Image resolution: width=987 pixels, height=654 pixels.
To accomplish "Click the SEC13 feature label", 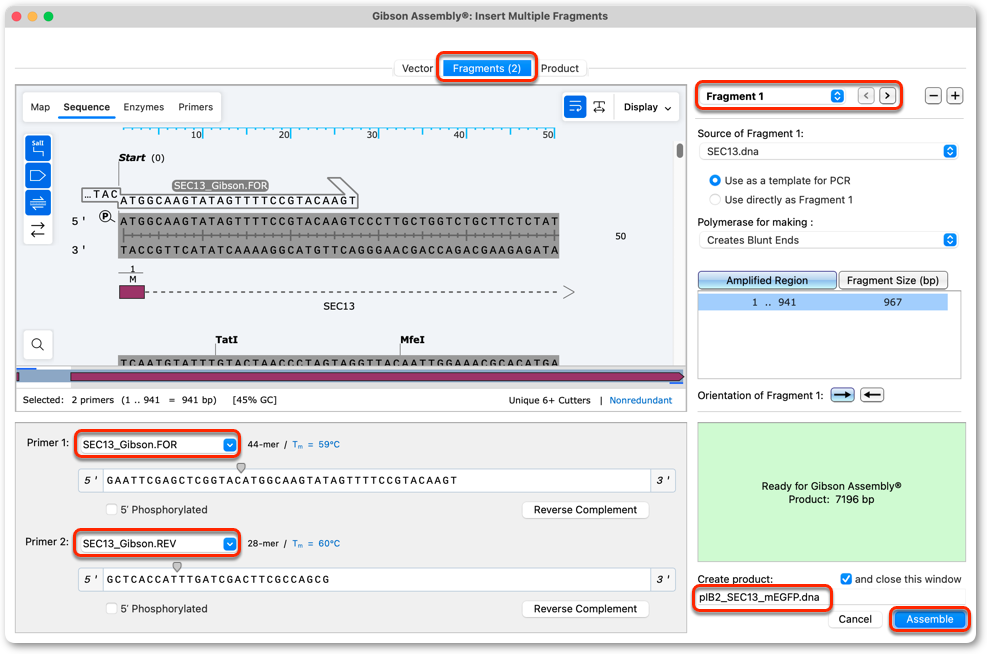I will (x=339, y=306).
